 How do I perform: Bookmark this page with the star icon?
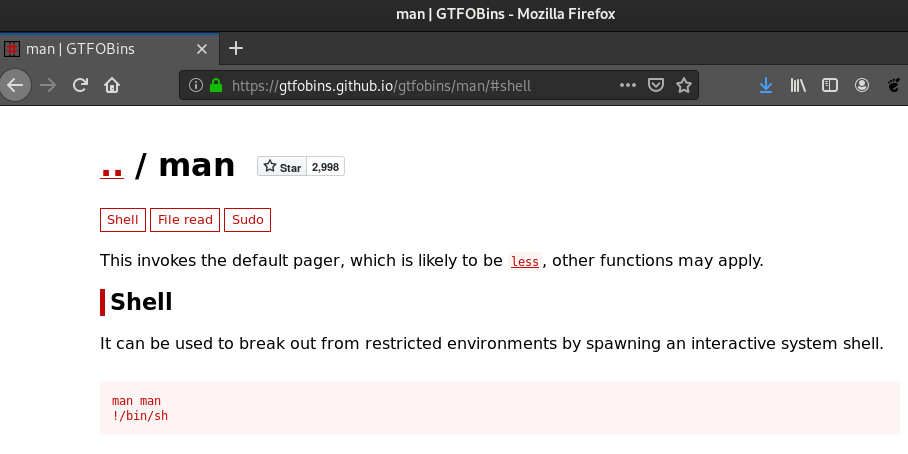pyautogui.click(x=684, y=86)
